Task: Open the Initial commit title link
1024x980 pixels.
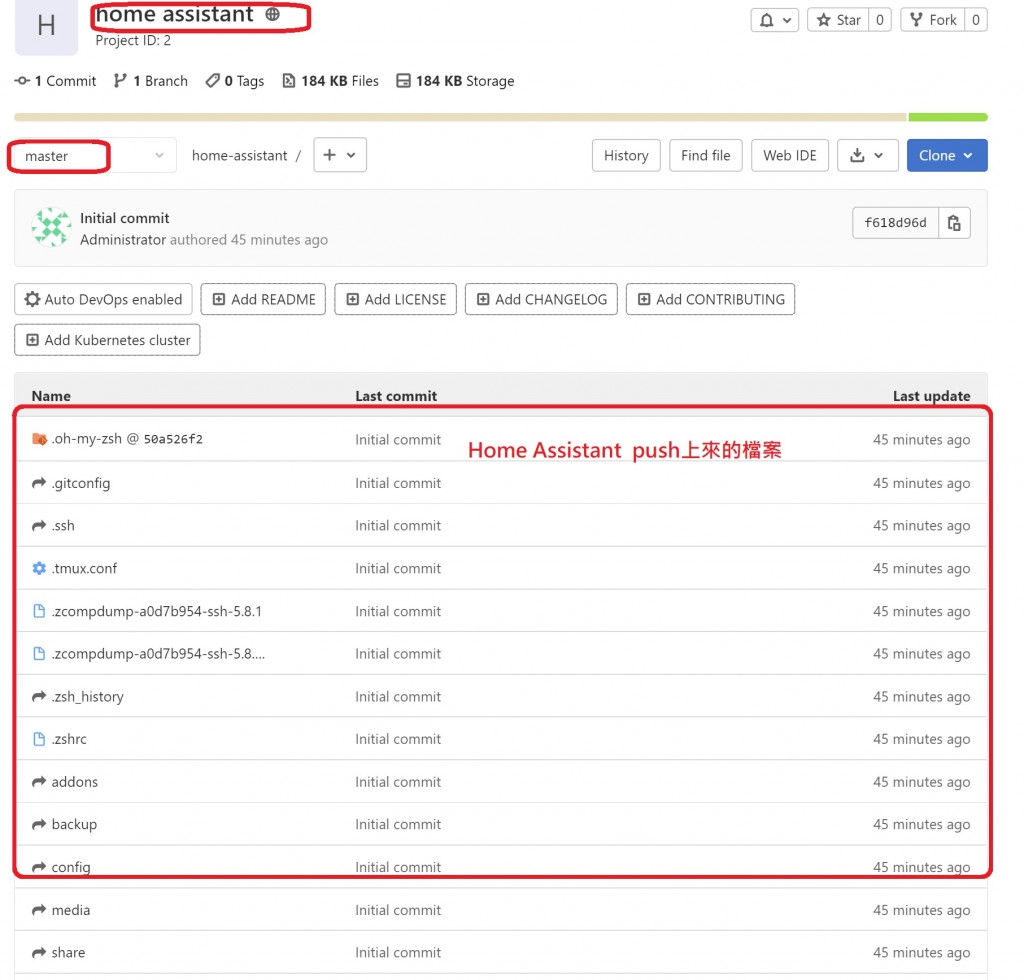Action: 125,218
